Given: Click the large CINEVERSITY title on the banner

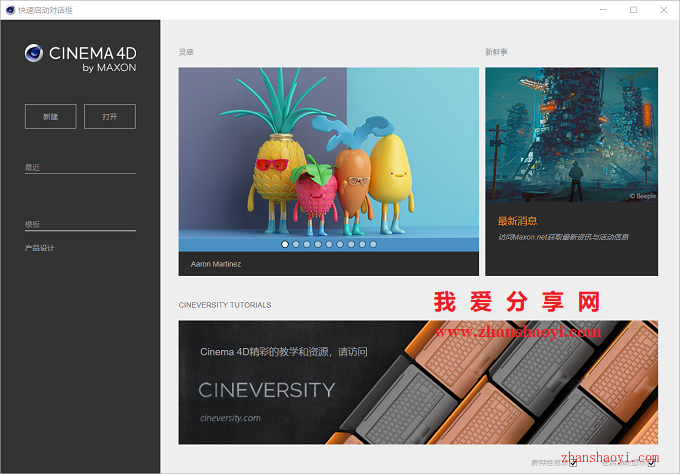Looking at the screenshot, I should (x=267, y=390).
